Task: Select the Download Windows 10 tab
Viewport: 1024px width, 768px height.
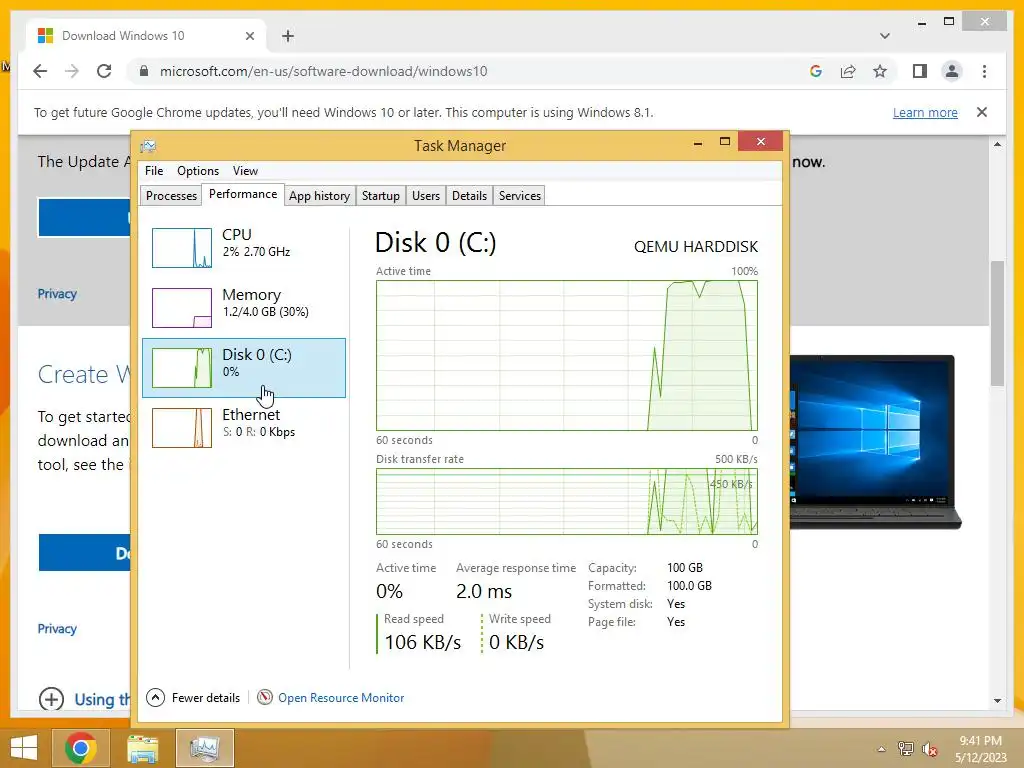Action: tap(146, 36)
